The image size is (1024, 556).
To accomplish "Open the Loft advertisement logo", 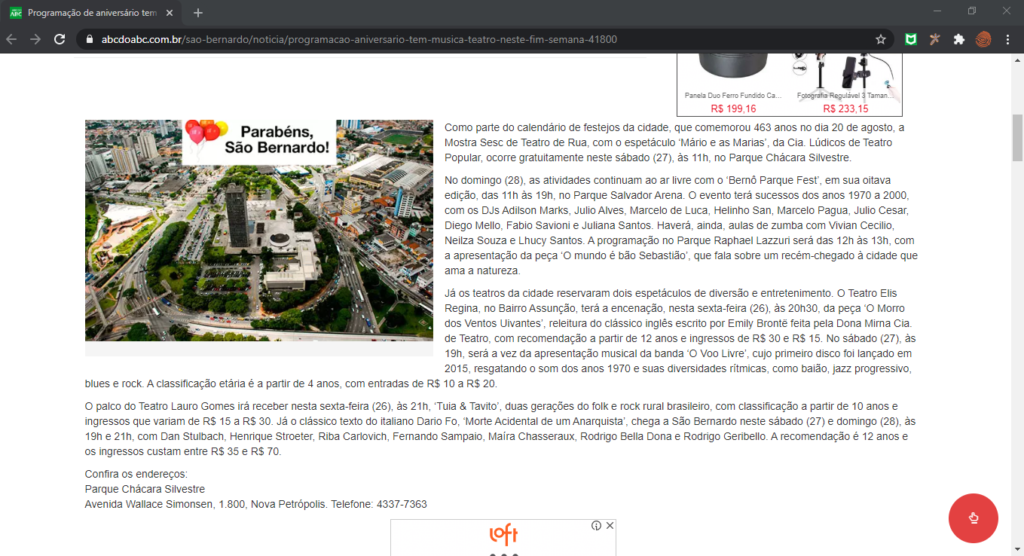I will [x=503, y=534].
